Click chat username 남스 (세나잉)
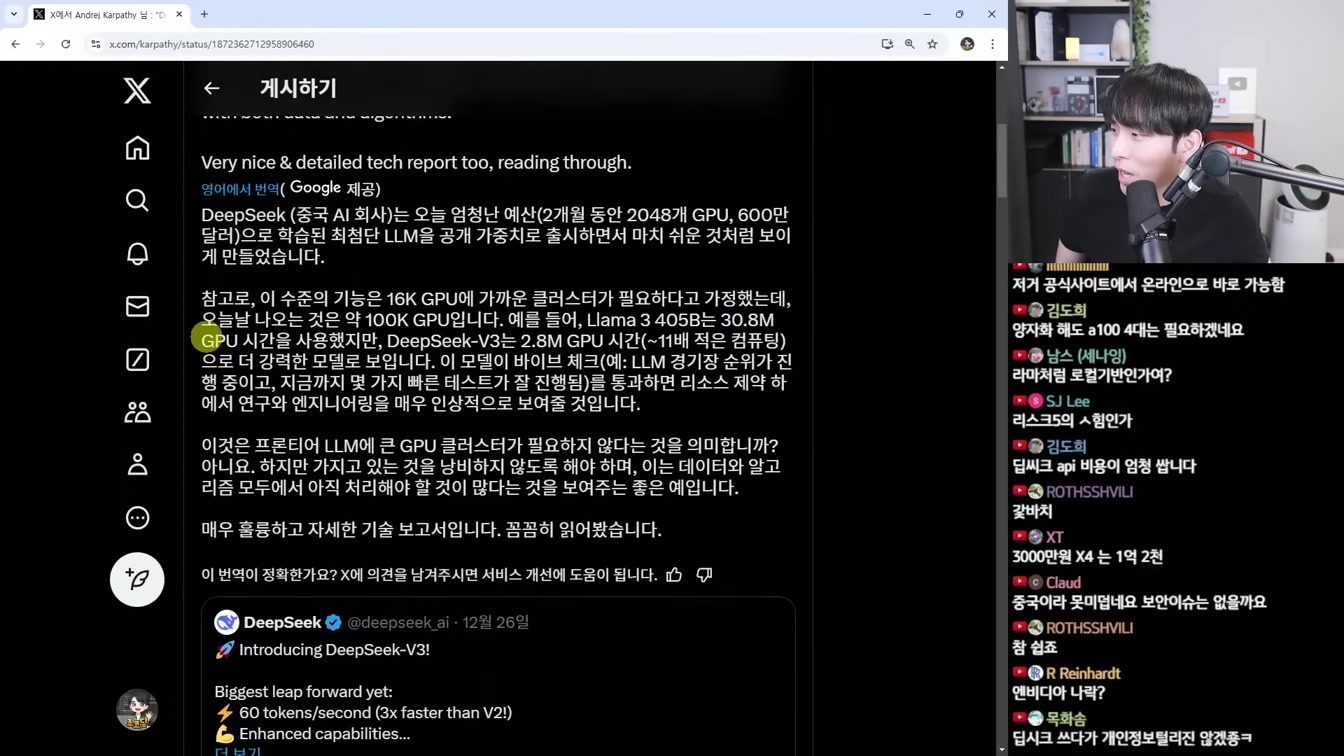This screenshot has height=756, width=1344. (x=1086, y=356)
